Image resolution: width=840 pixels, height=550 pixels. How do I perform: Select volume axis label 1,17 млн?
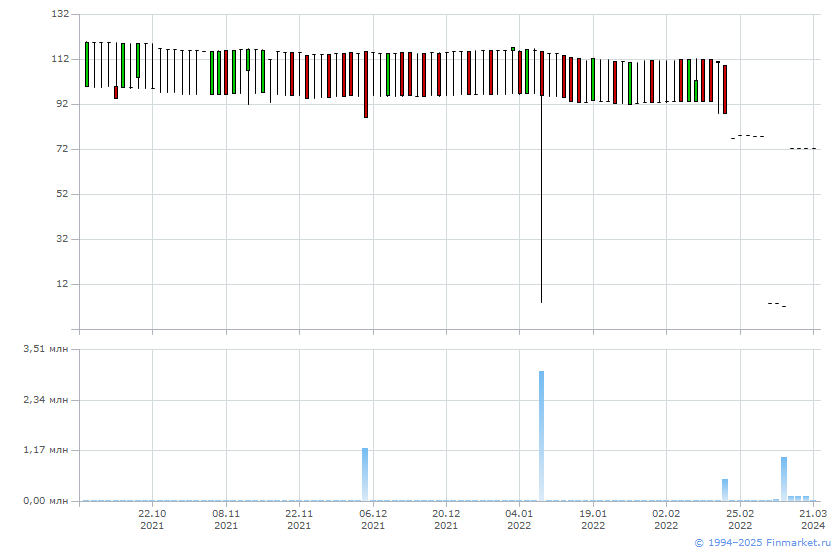coord(46,450)
